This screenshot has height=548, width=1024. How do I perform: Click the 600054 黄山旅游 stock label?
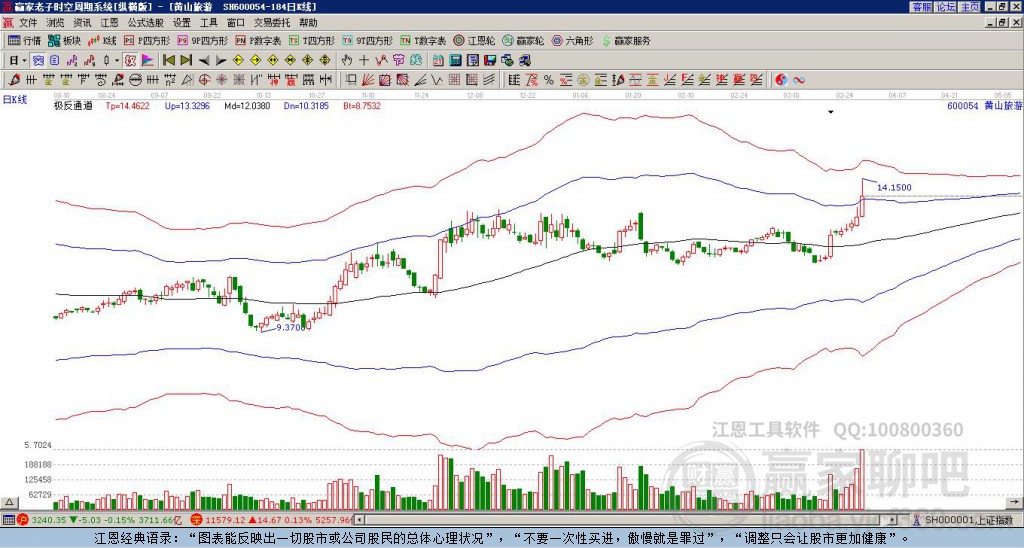pyautogui.click(x=984, y=105)
